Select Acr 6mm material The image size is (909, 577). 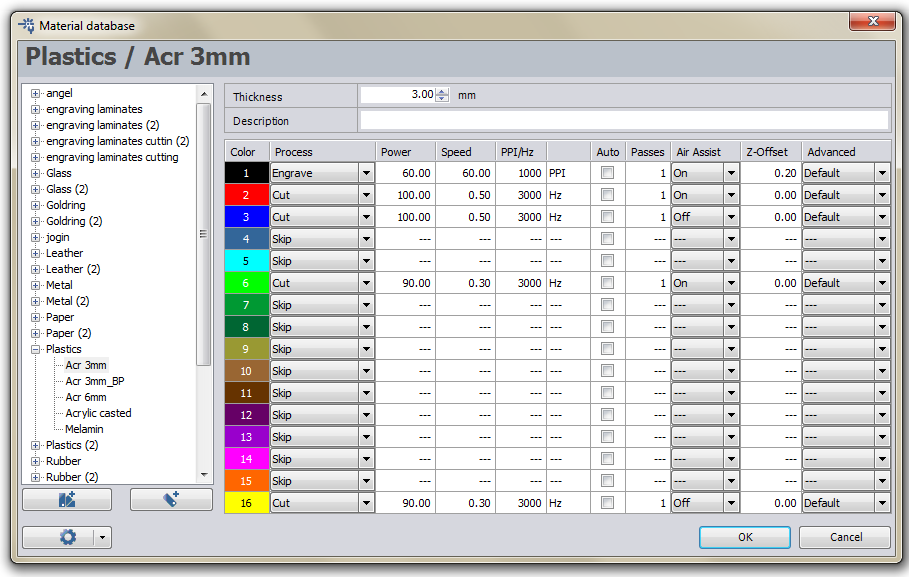pyautogui.click(x=86, y=397)
